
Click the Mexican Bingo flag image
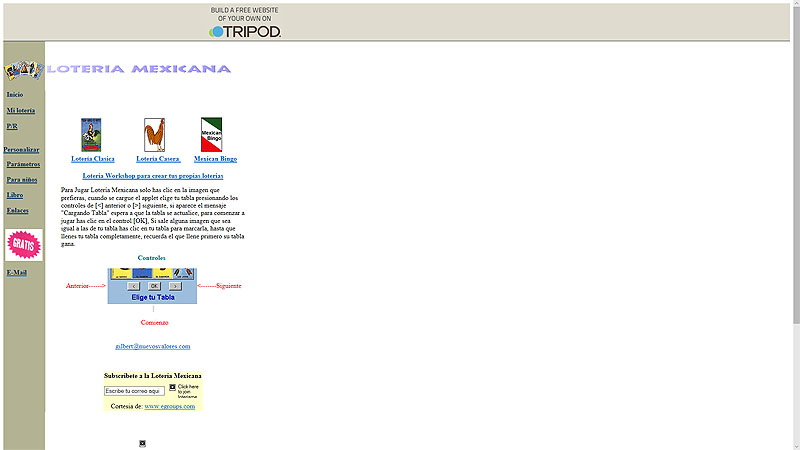pyautogui.click(x=211, y=135)
